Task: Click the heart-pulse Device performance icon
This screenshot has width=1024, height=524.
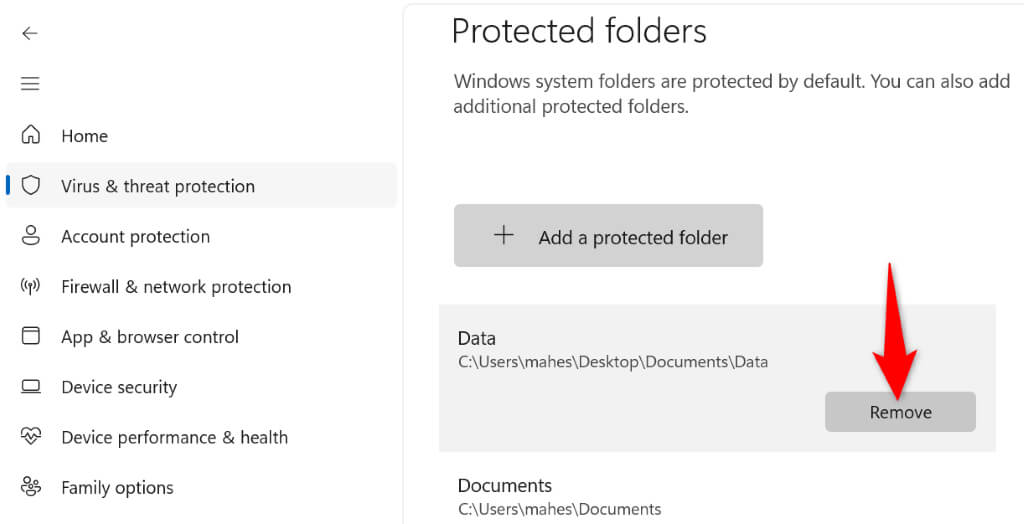Action: (x=31, y=437)
